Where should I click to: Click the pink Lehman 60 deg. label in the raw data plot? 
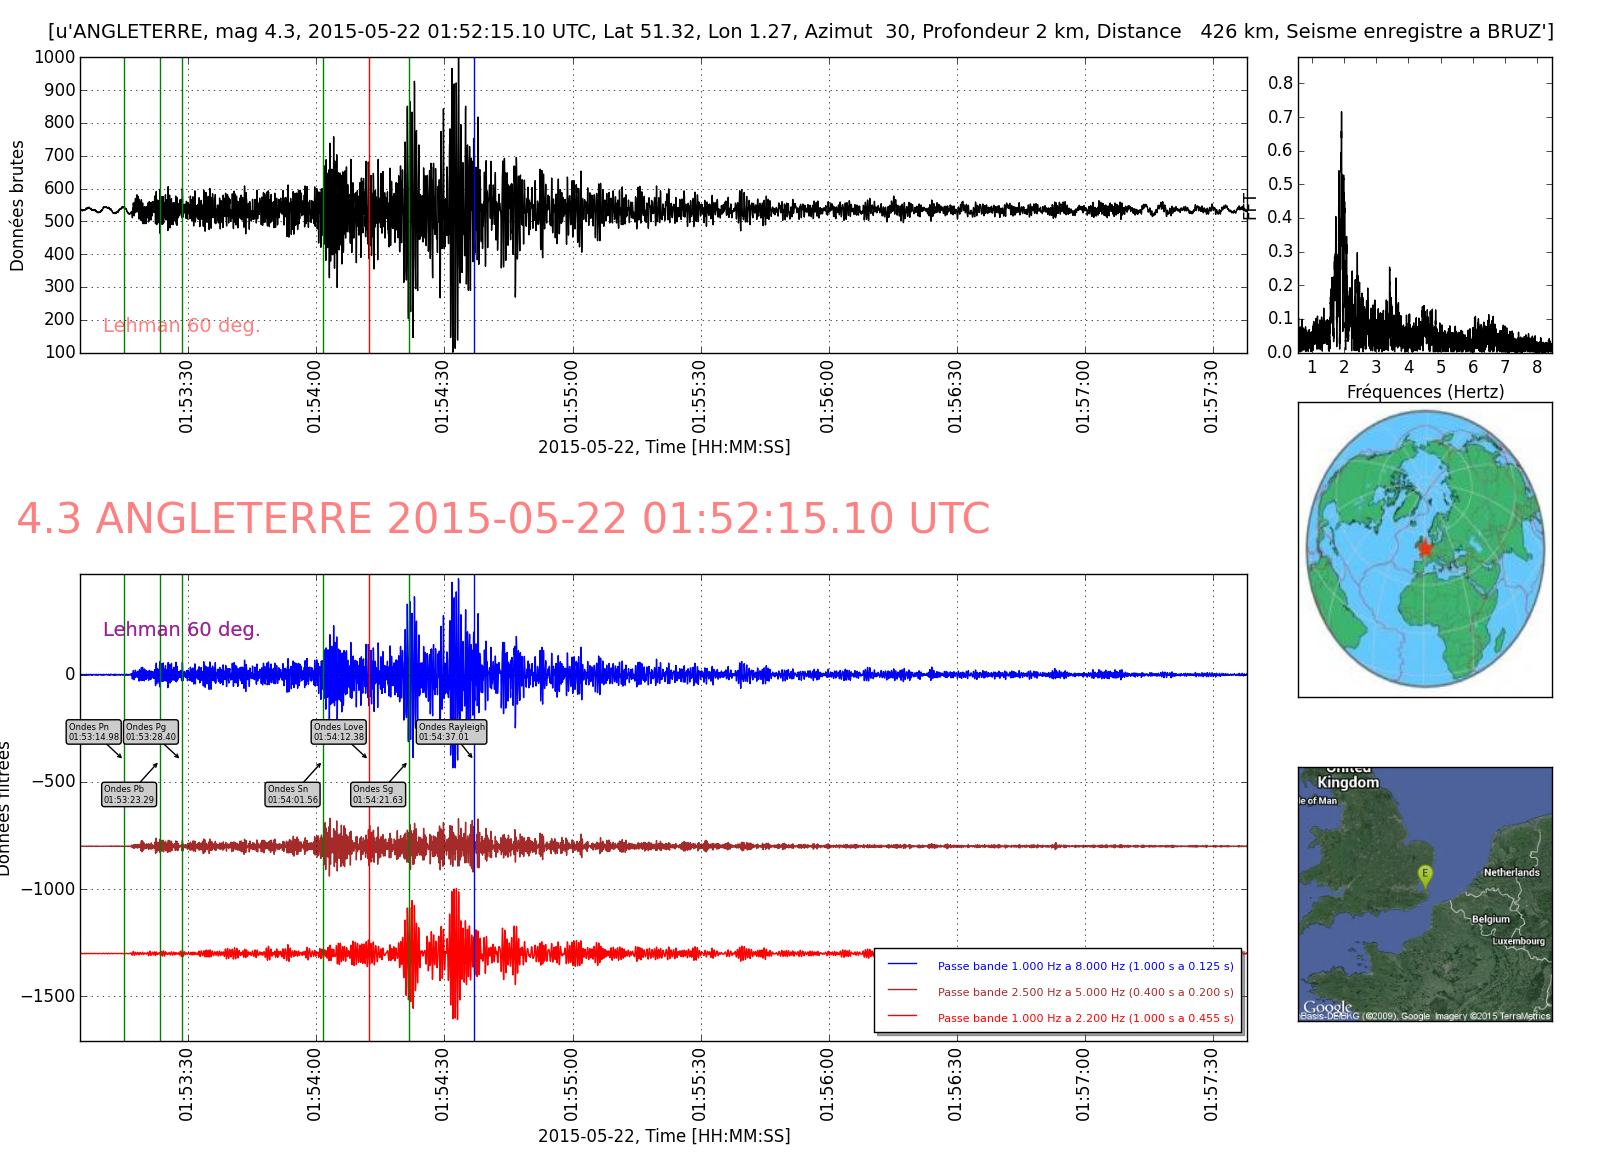(181, 325)
